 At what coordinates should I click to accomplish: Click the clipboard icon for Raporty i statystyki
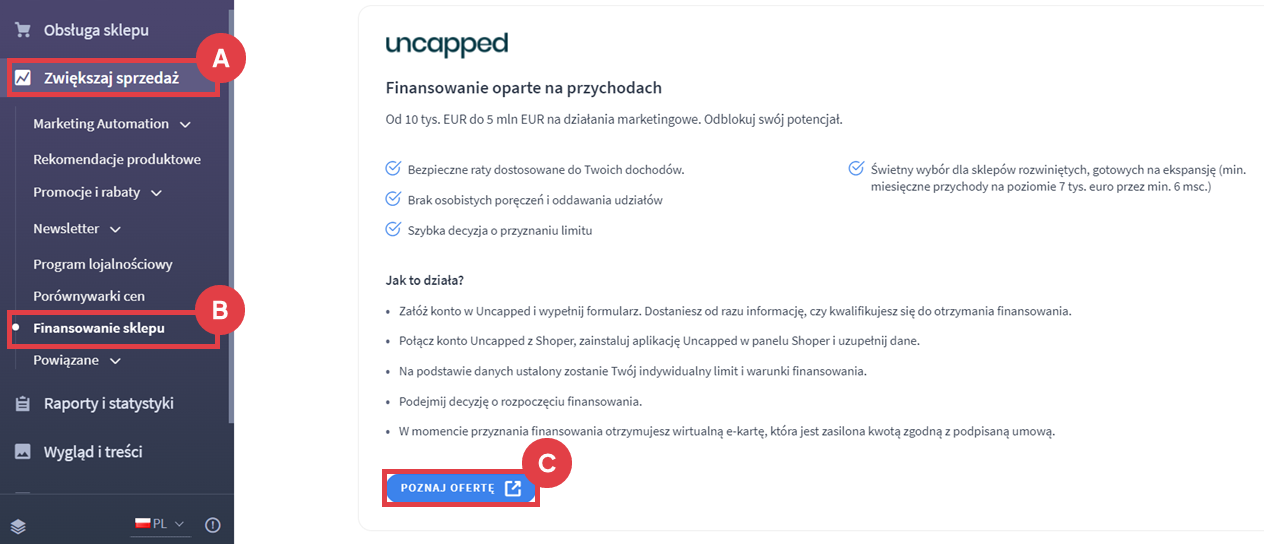(23, 404)
